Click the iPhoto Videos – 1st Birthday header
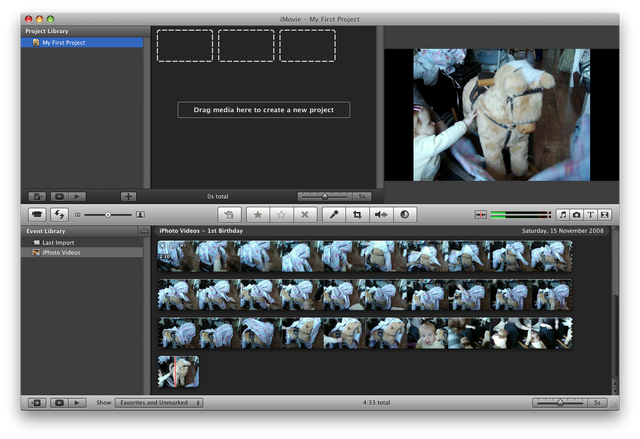The image size is (640, 439). point(201,231)
